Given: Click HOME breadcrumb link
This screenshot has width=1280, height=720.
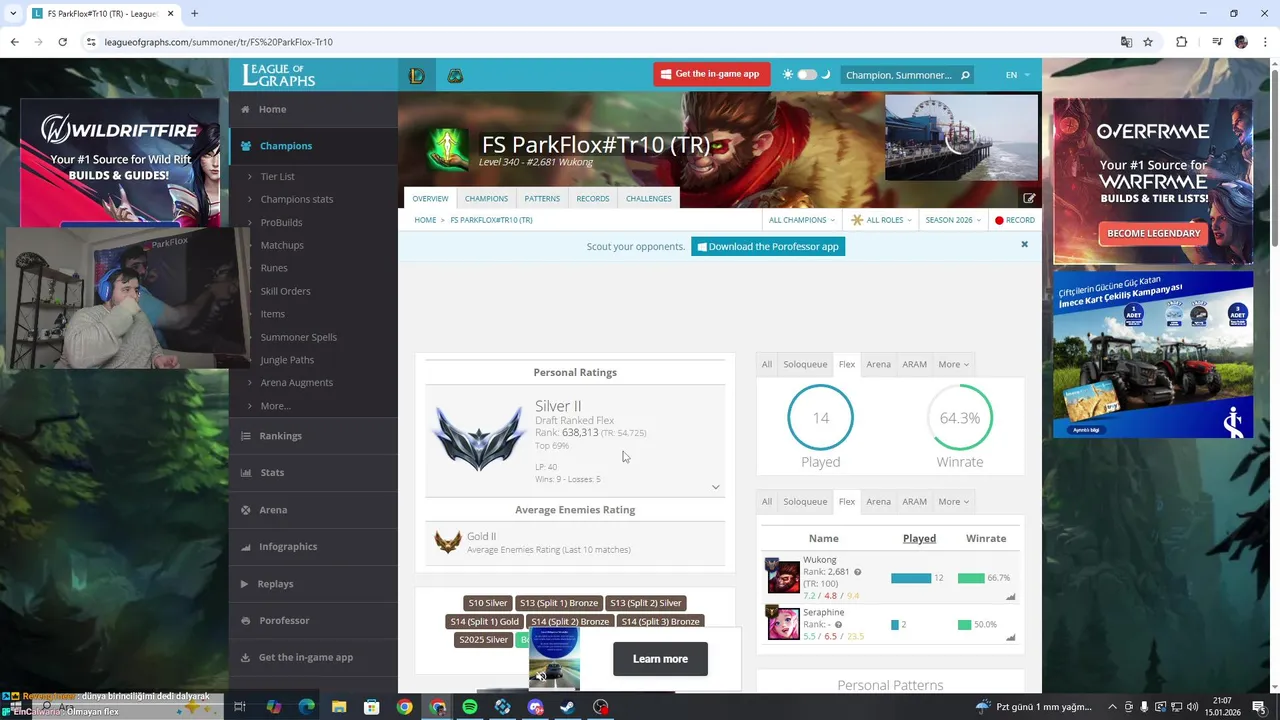Looking at the screenshot, I should [x=425, y=220].
